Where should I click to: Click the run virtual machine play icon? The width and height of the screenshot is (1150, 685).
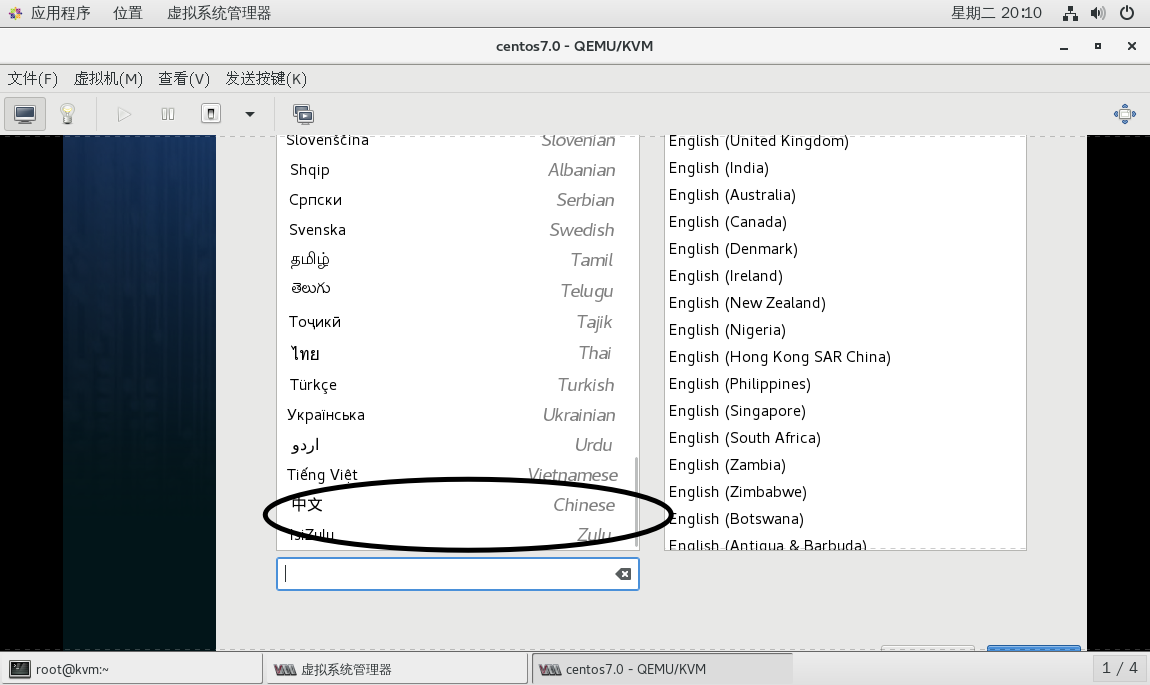point(124,114)
